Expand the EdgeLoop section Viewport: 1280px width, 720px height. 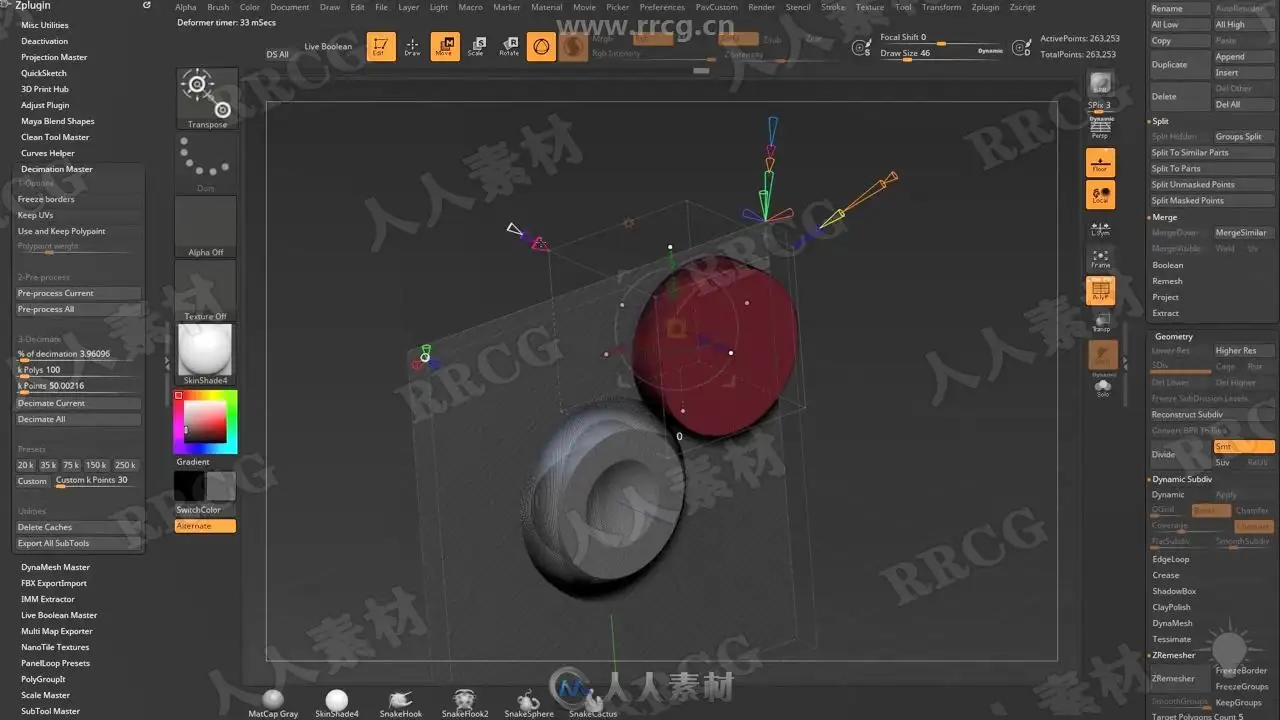click(x=1171, y=559)
